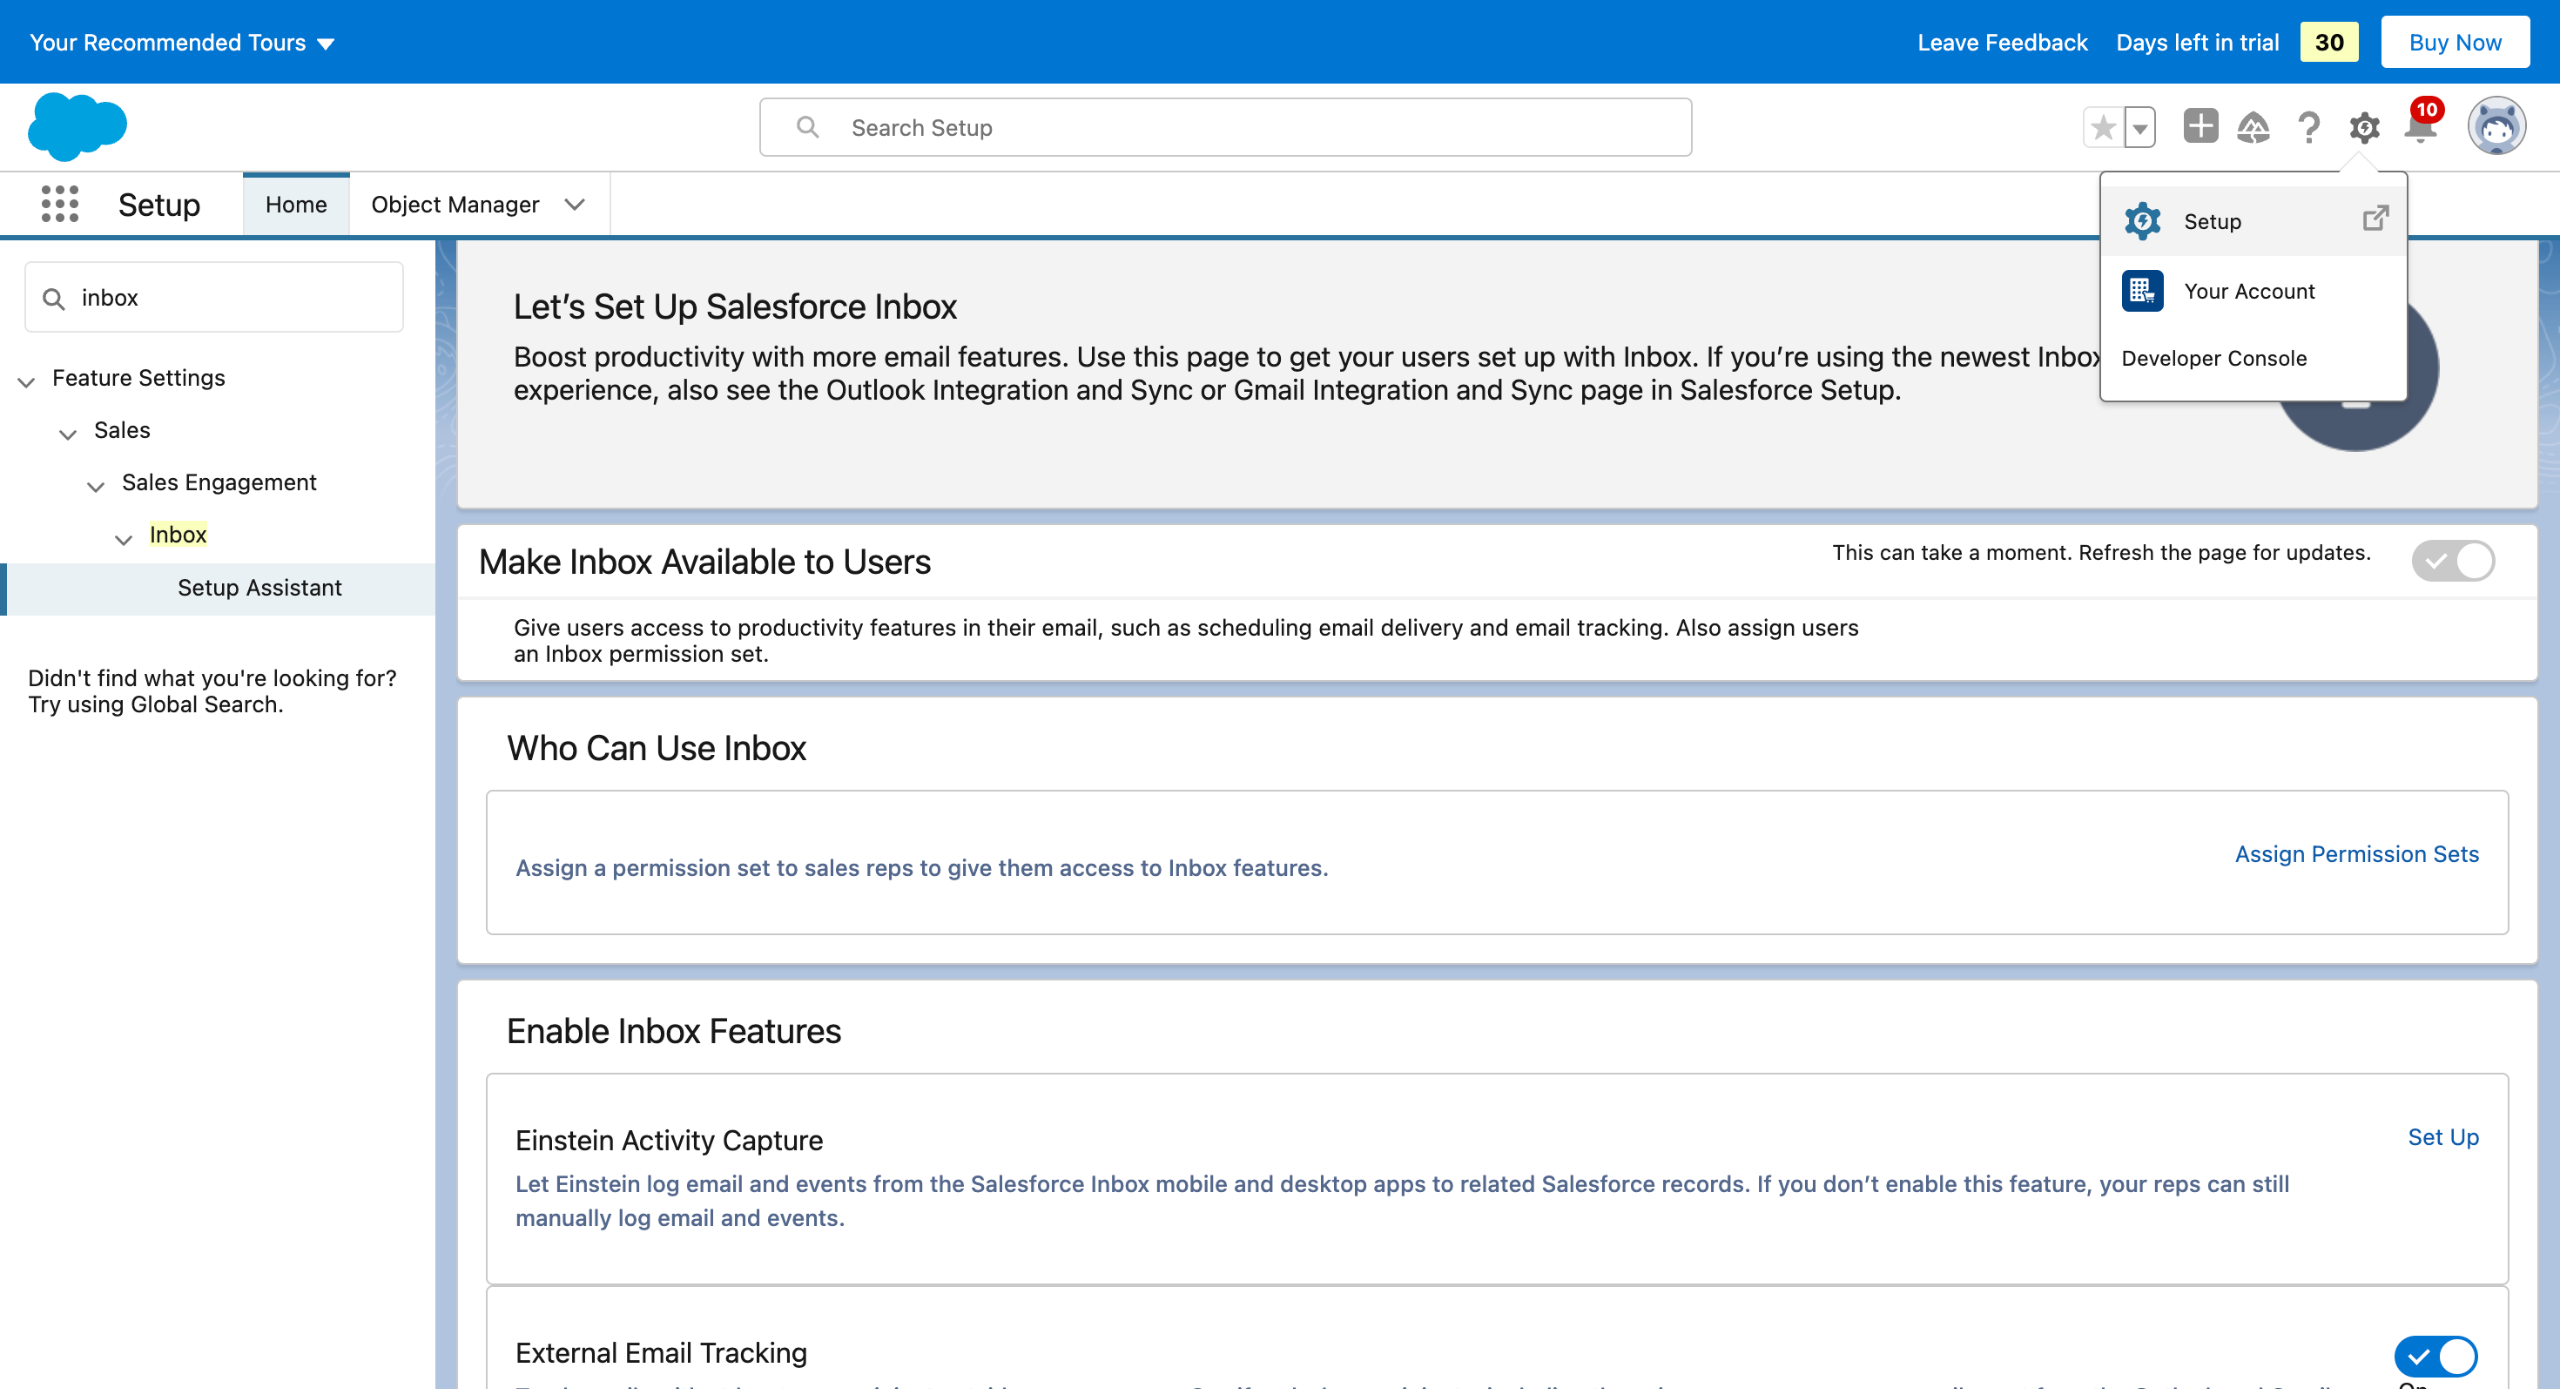
Task: Open the user profile avatar
Action: [x=2496, y=126]
